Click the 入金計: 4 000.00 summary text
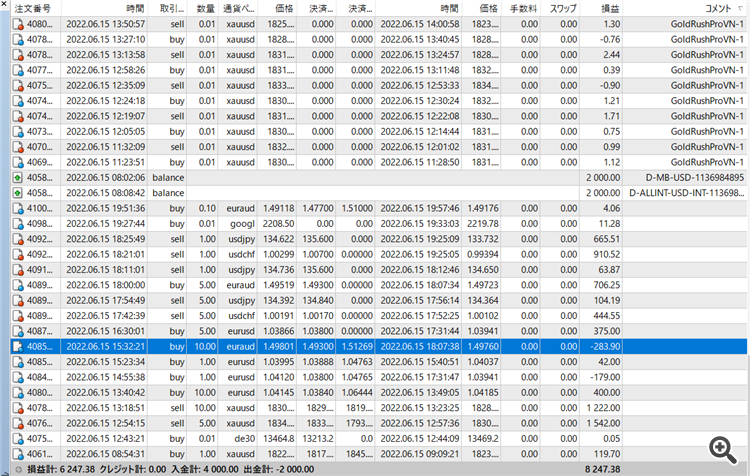 (205, 469)
